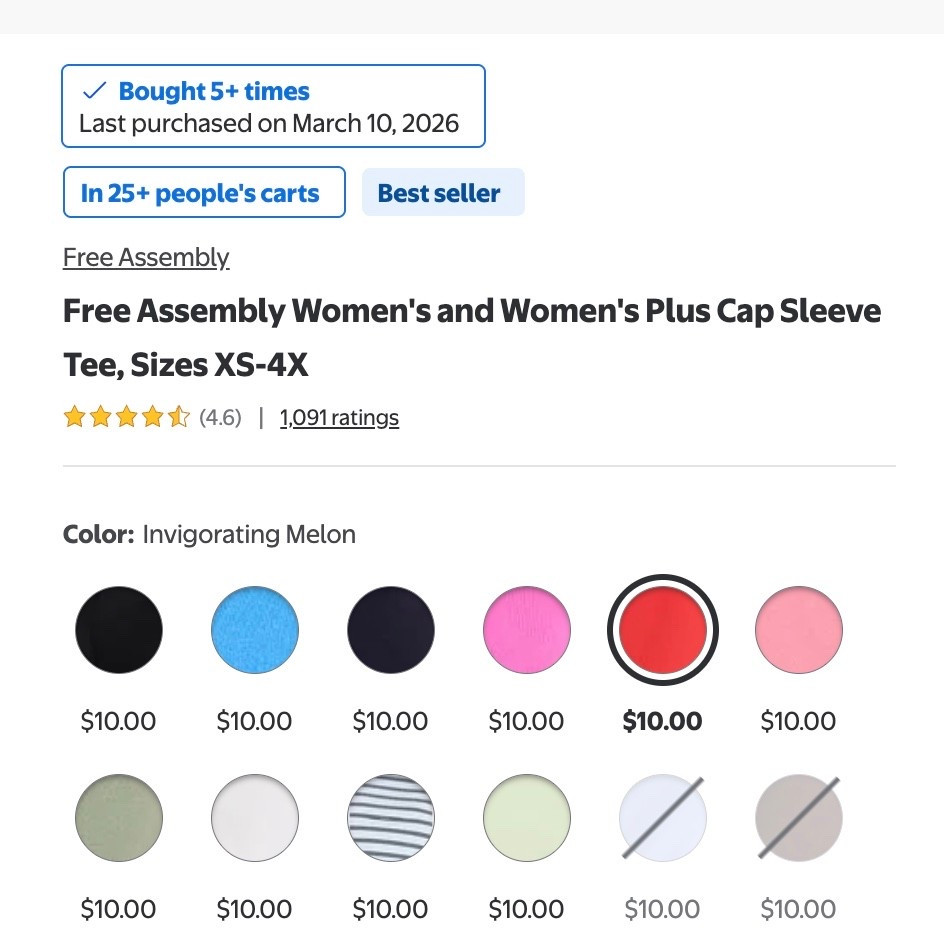
Task: Click the unavailable pale lavender swatch
Action: 662,817
